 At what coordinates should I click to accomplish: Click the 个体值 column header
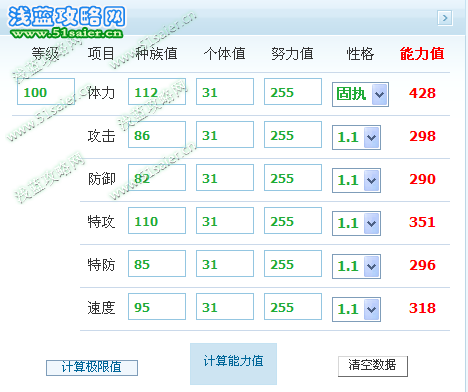(225, 54)
